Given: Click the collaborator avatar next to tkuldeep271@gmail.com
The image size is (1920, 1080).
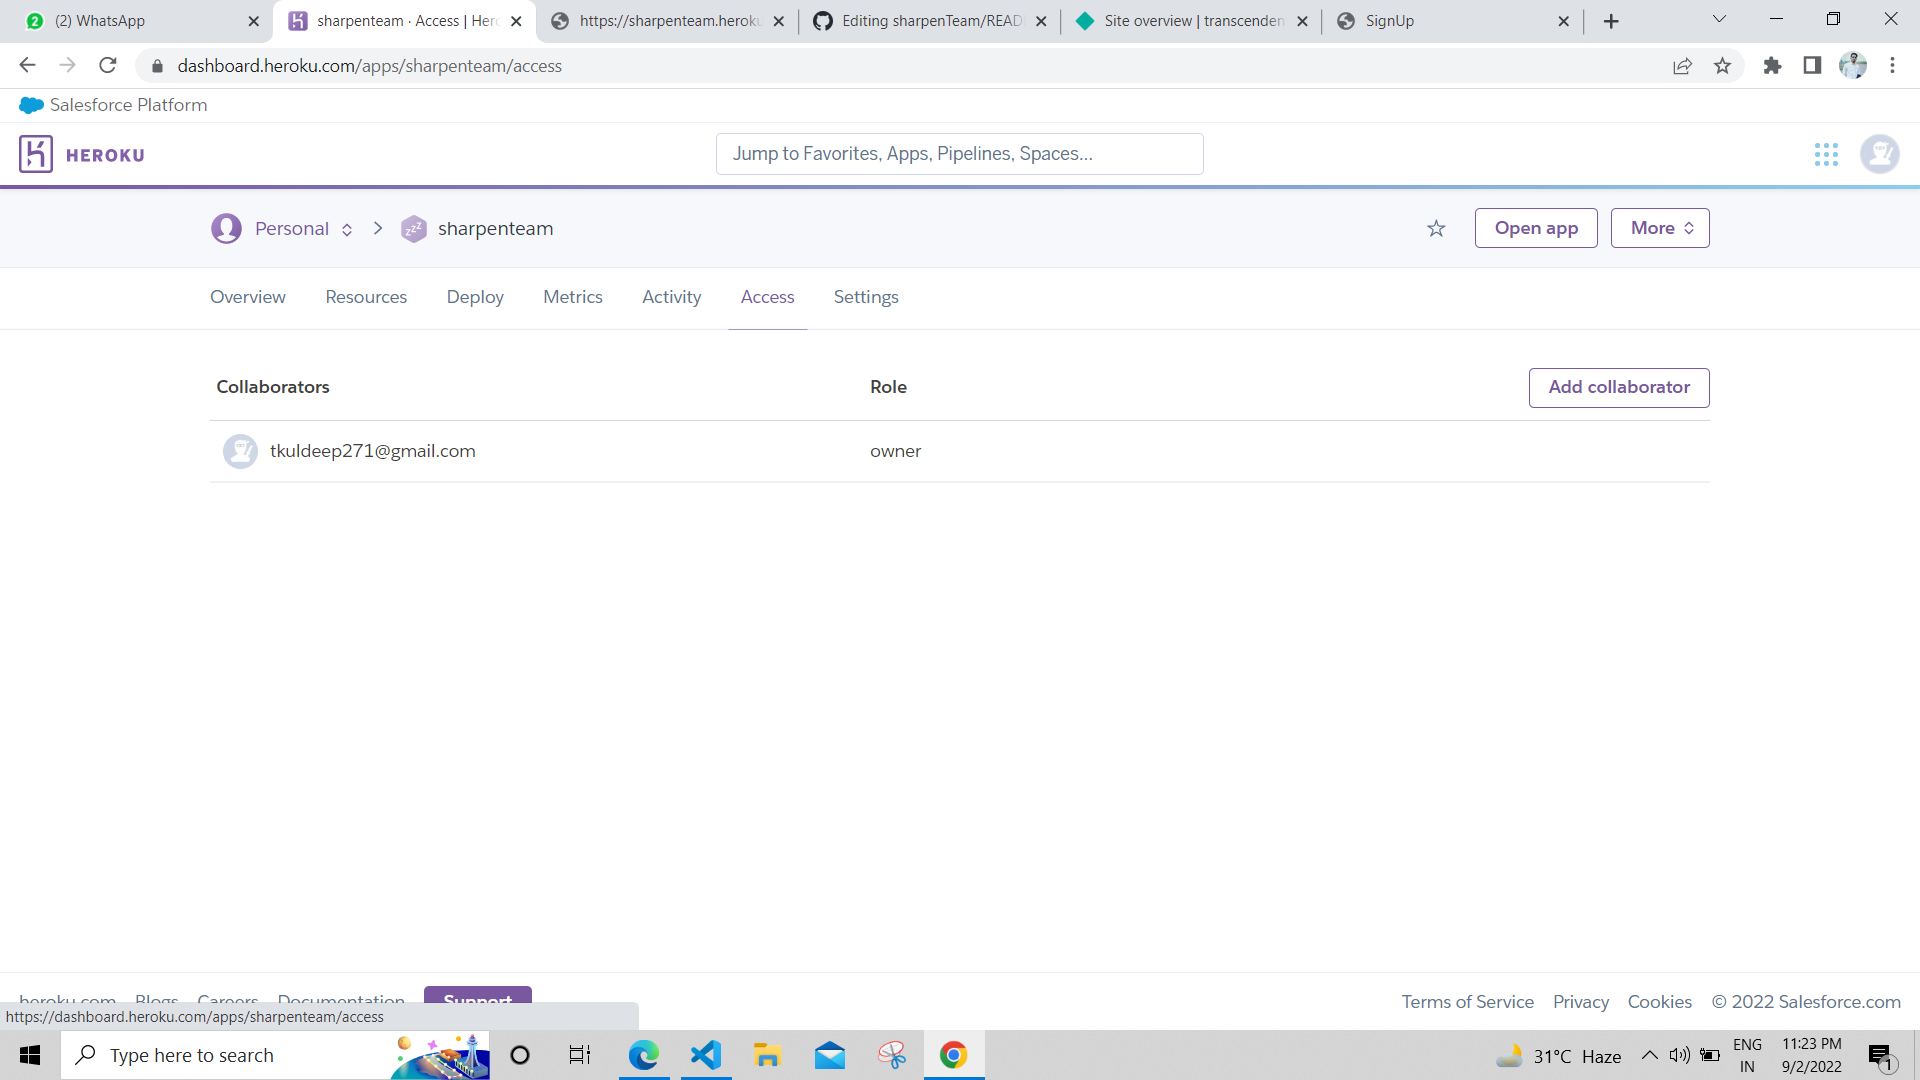Looking at the screenshot, I should 240,451.
